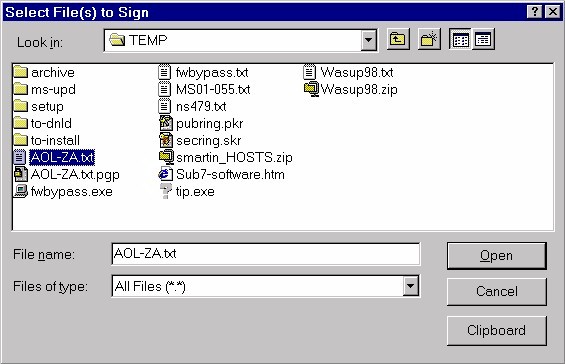This screenshot has width=565, height=364.
Task: Click the AOL-ZA.txt.pgp file icon
Action: pyautogui.click(x=21, y=174)
